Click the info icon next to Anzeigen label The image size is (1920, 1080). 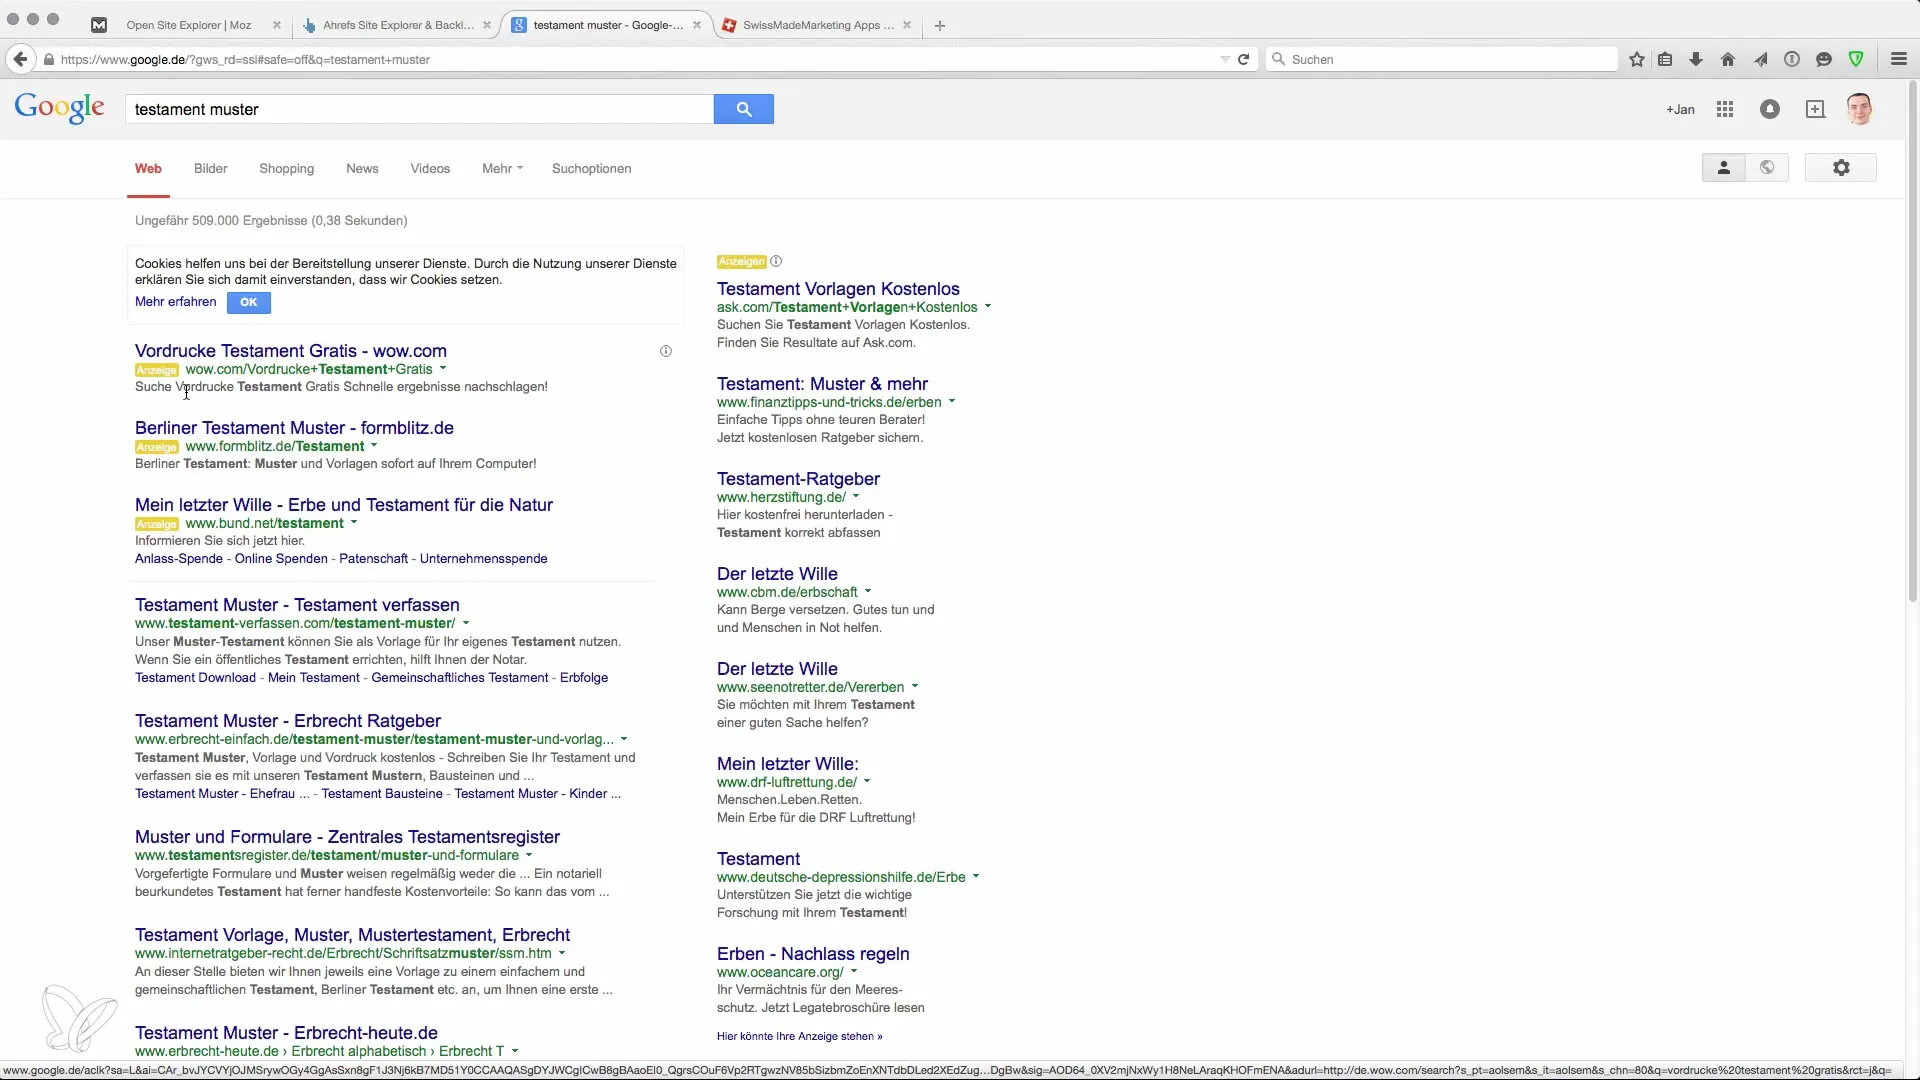776,261
